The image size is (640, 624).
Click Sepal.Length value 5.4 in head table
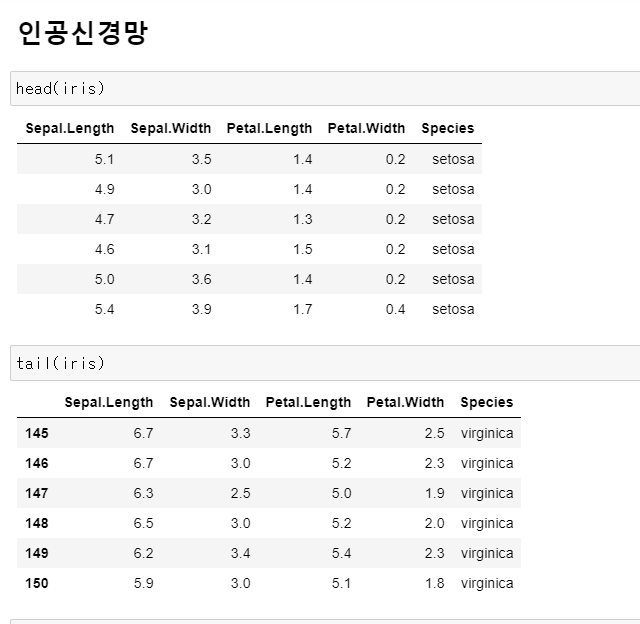104,309
